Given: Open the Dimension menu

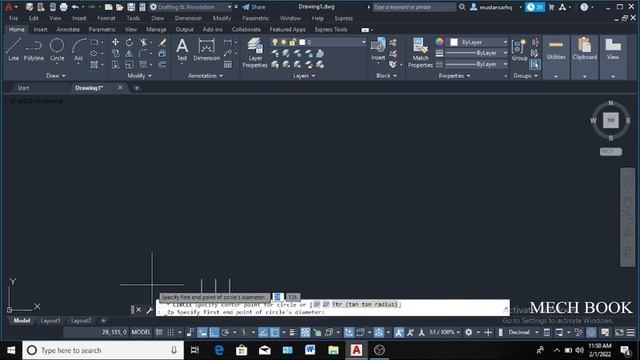Looking at the screenshot, I should pyautogui.click(x=188, y=18).
